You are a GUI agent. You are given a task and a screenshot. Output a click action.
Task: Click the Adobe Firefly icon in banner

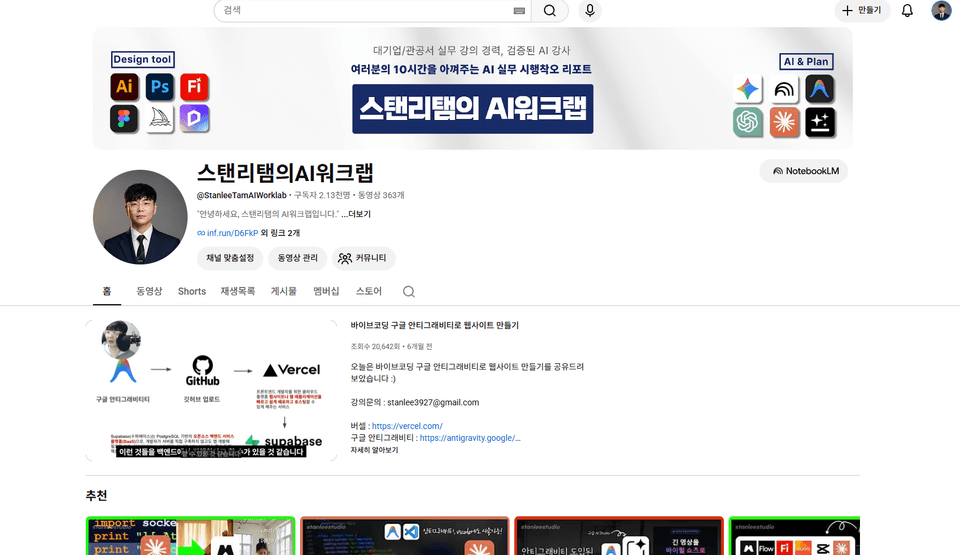pos(195,86)
